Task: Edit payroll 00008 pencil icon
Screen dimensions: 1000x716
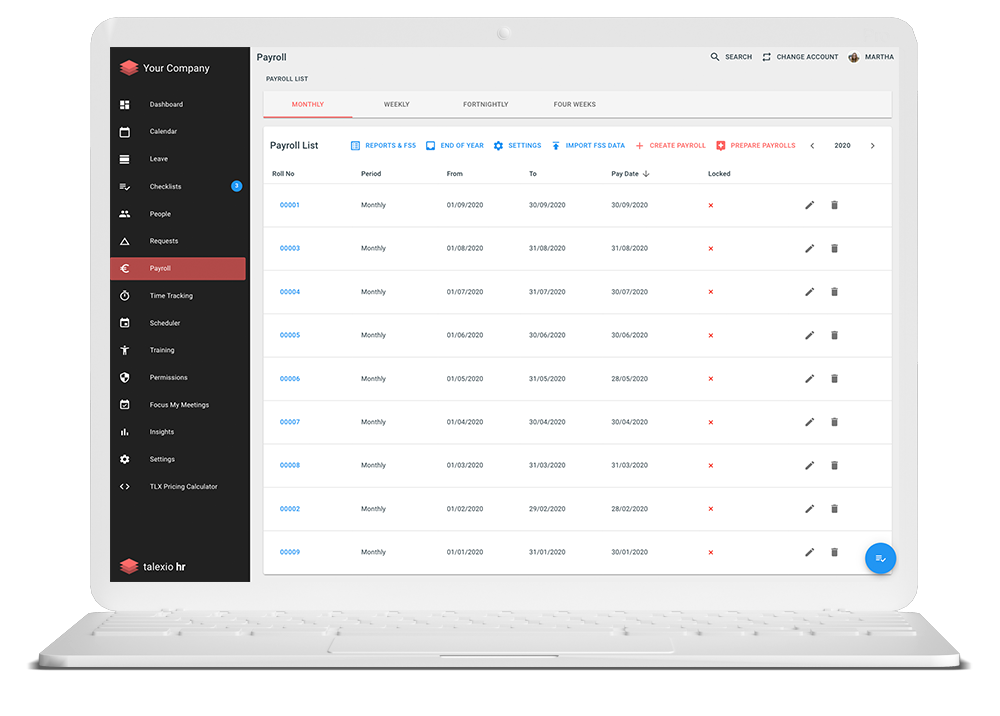Action: pyautogui.click(x=809, y=465)
